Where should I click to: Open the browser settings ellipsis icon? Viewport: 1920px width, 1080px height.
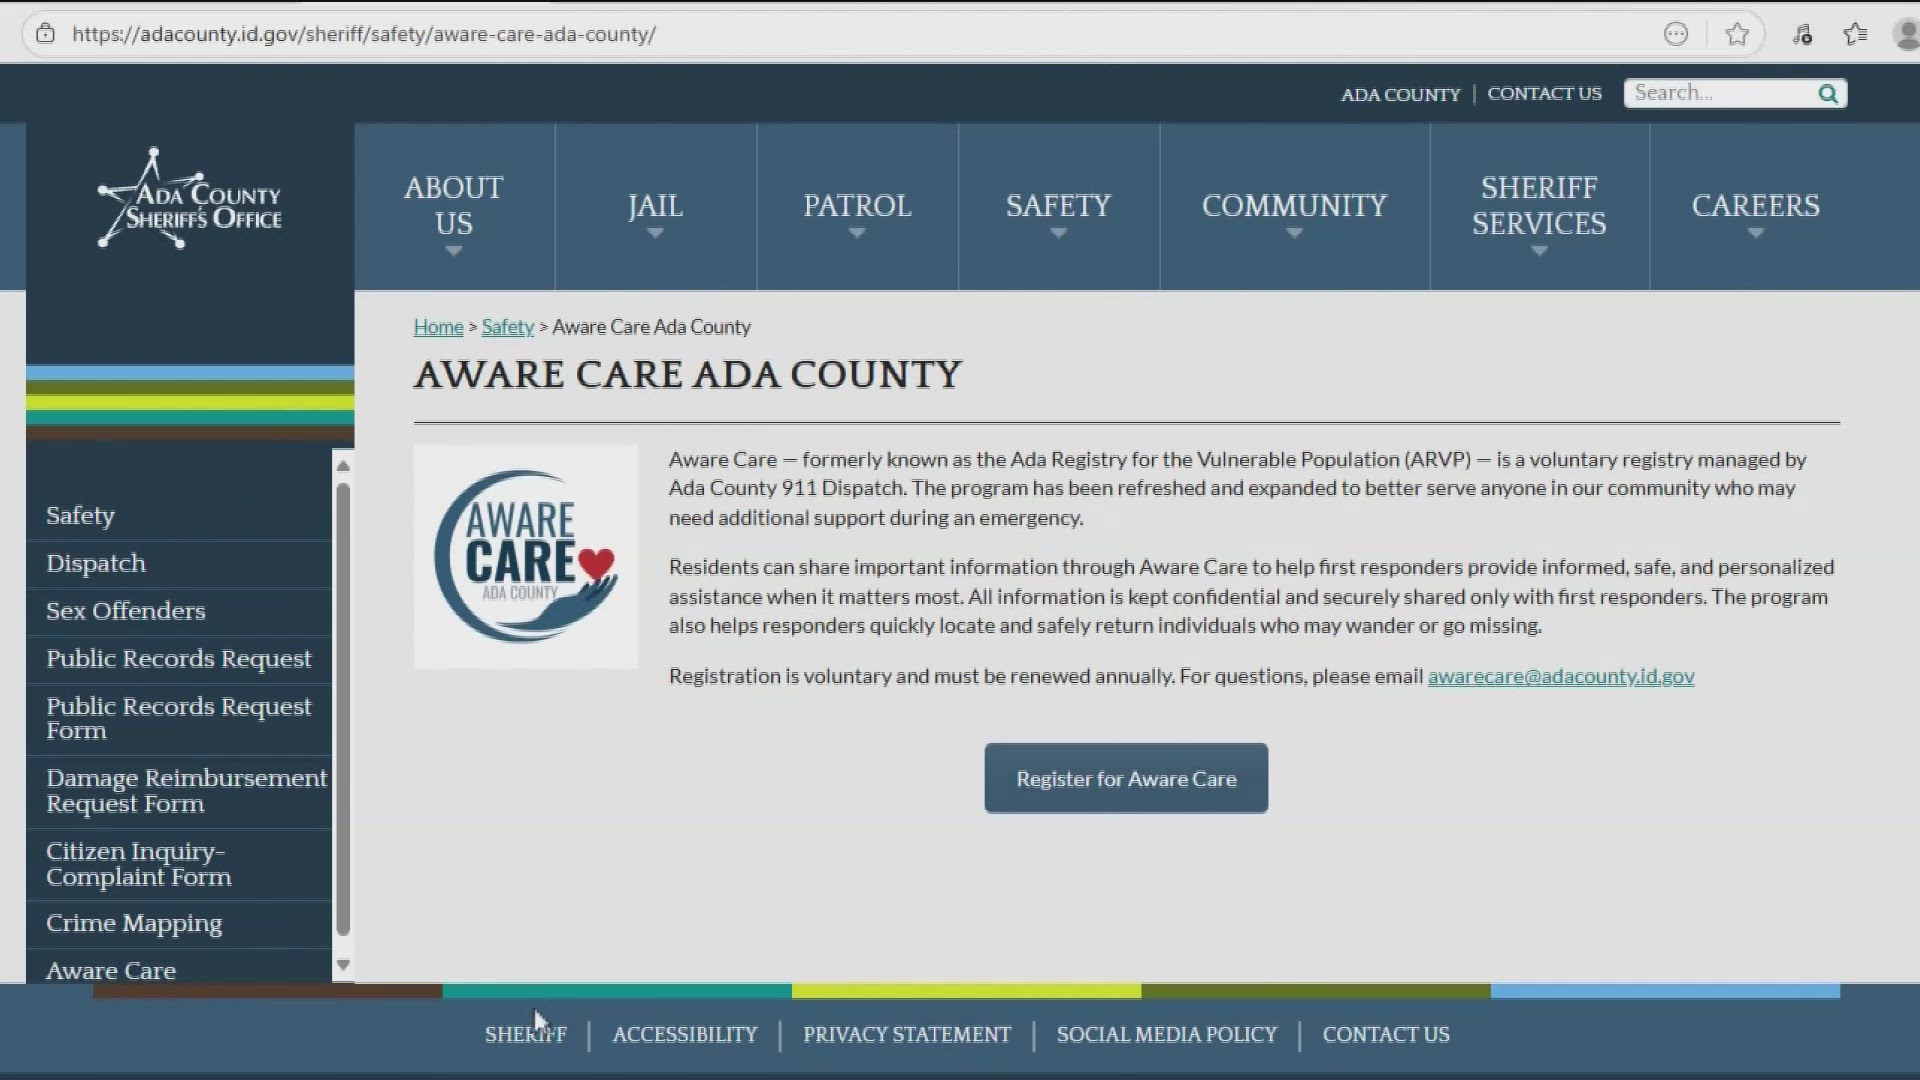click(1675, 33)
